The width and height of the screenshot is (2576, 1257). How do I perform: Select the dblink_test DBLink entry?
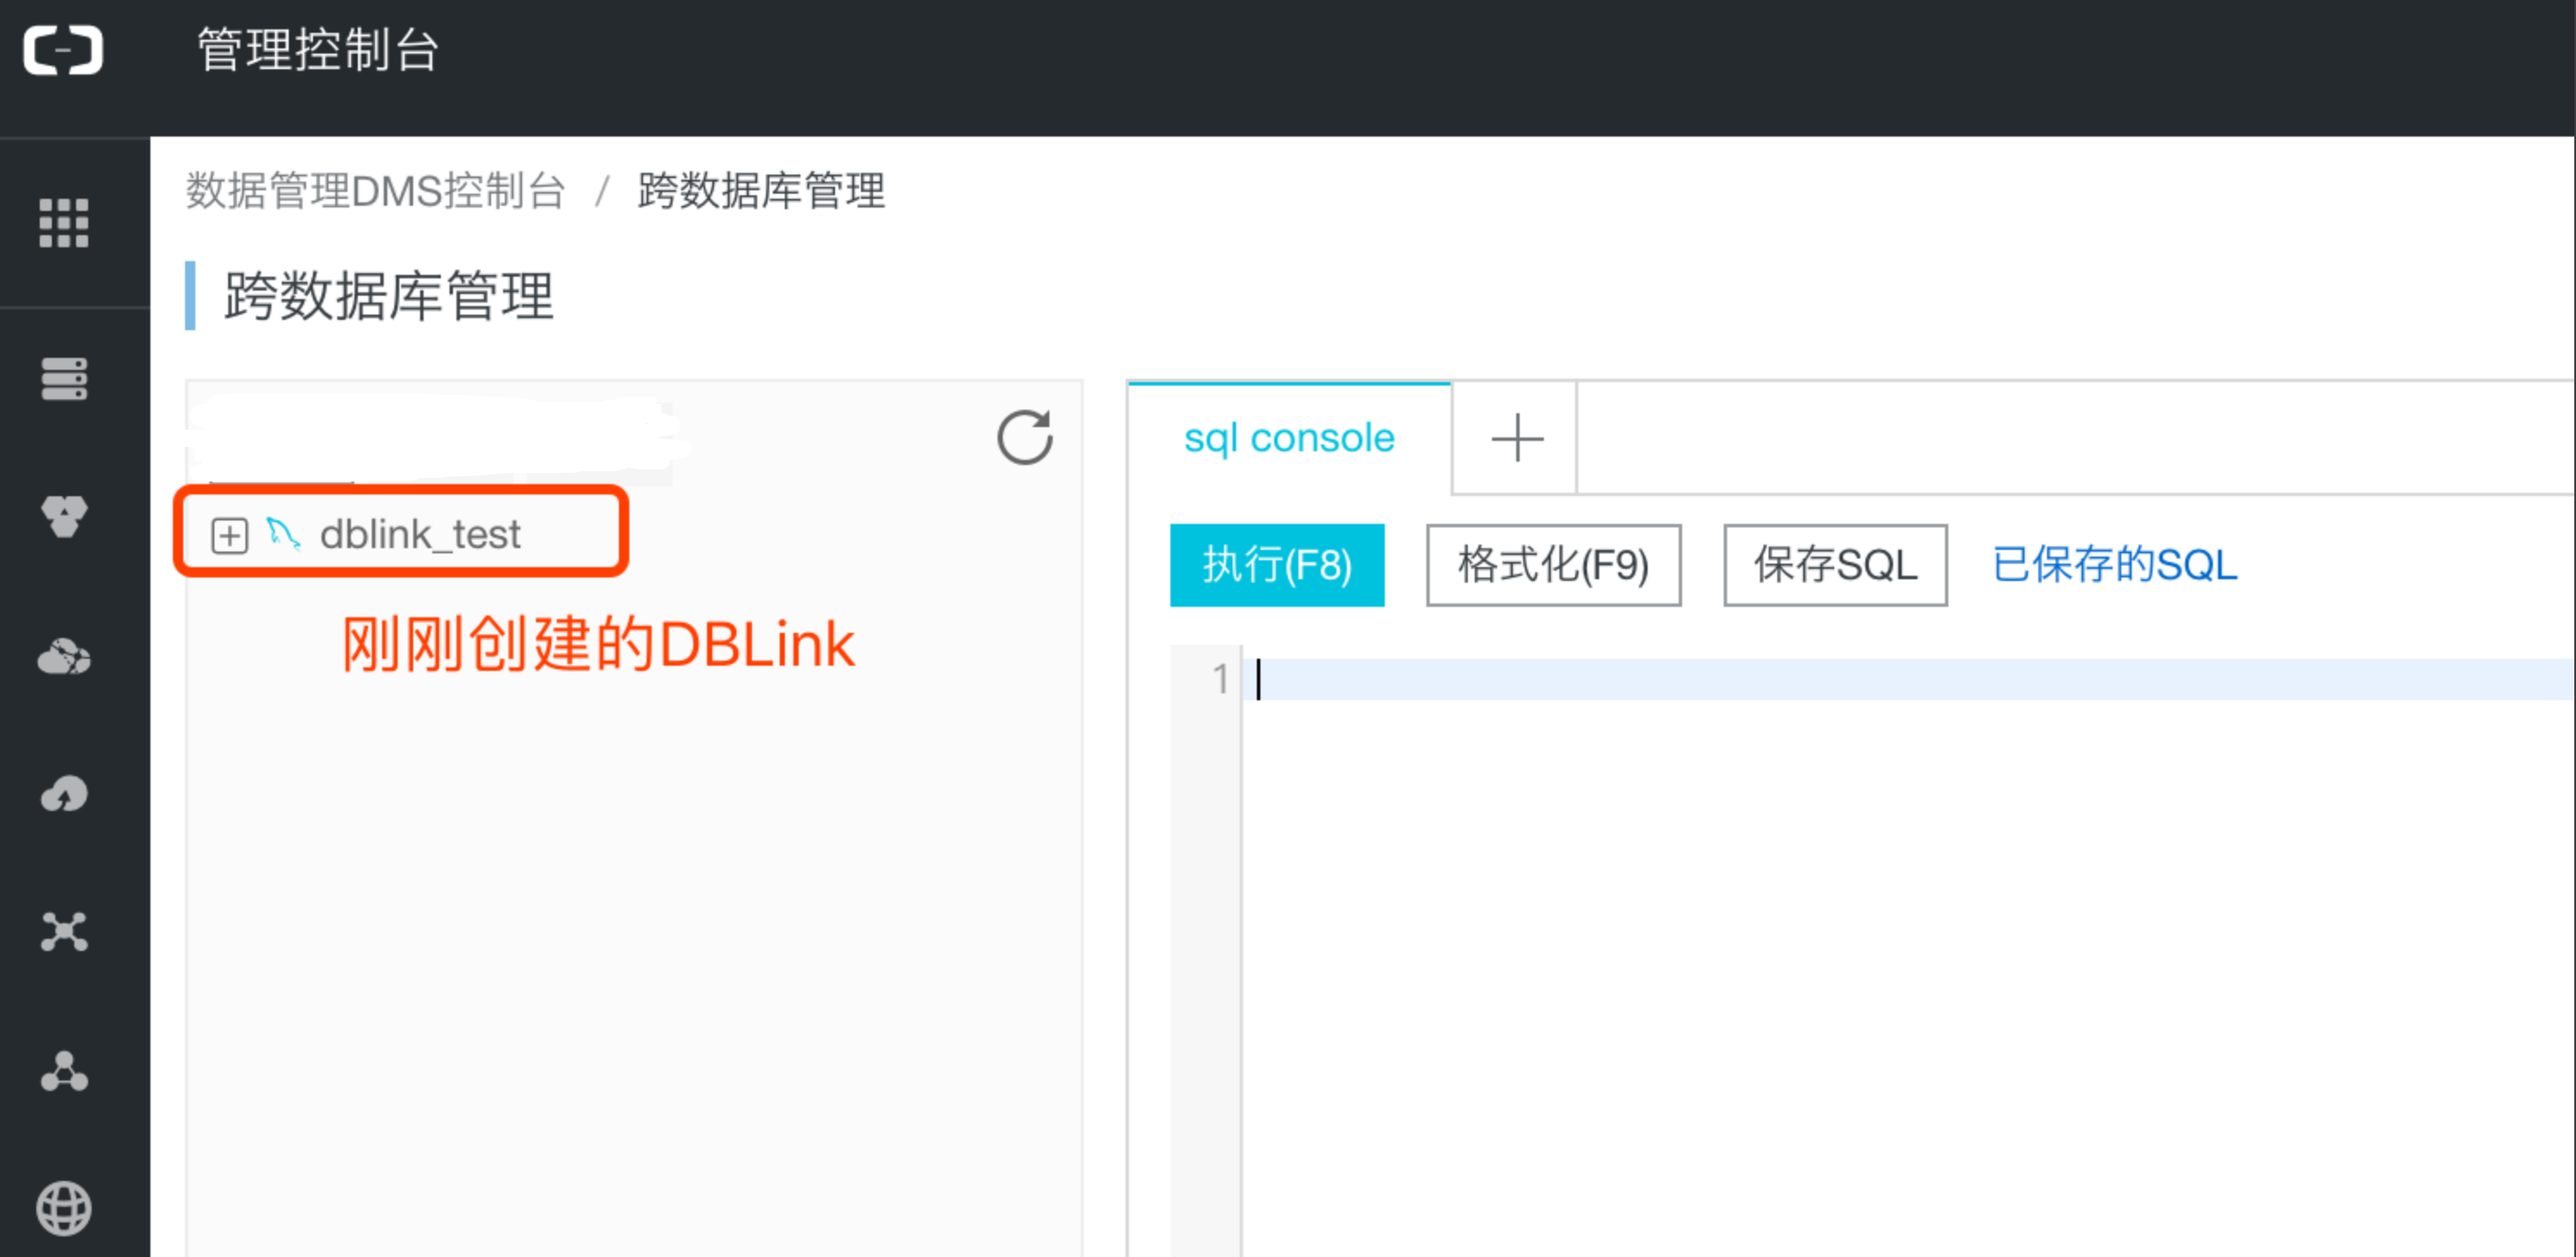click(x=420, y=534)
